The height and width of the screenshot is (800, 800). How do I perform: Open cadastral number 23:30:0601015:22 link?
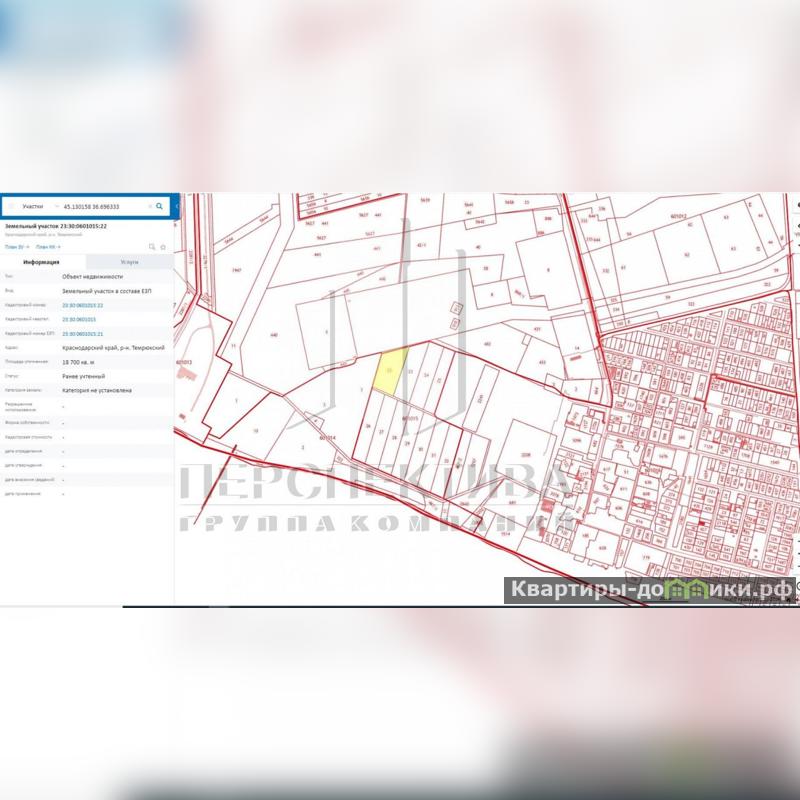coord(83,304)
